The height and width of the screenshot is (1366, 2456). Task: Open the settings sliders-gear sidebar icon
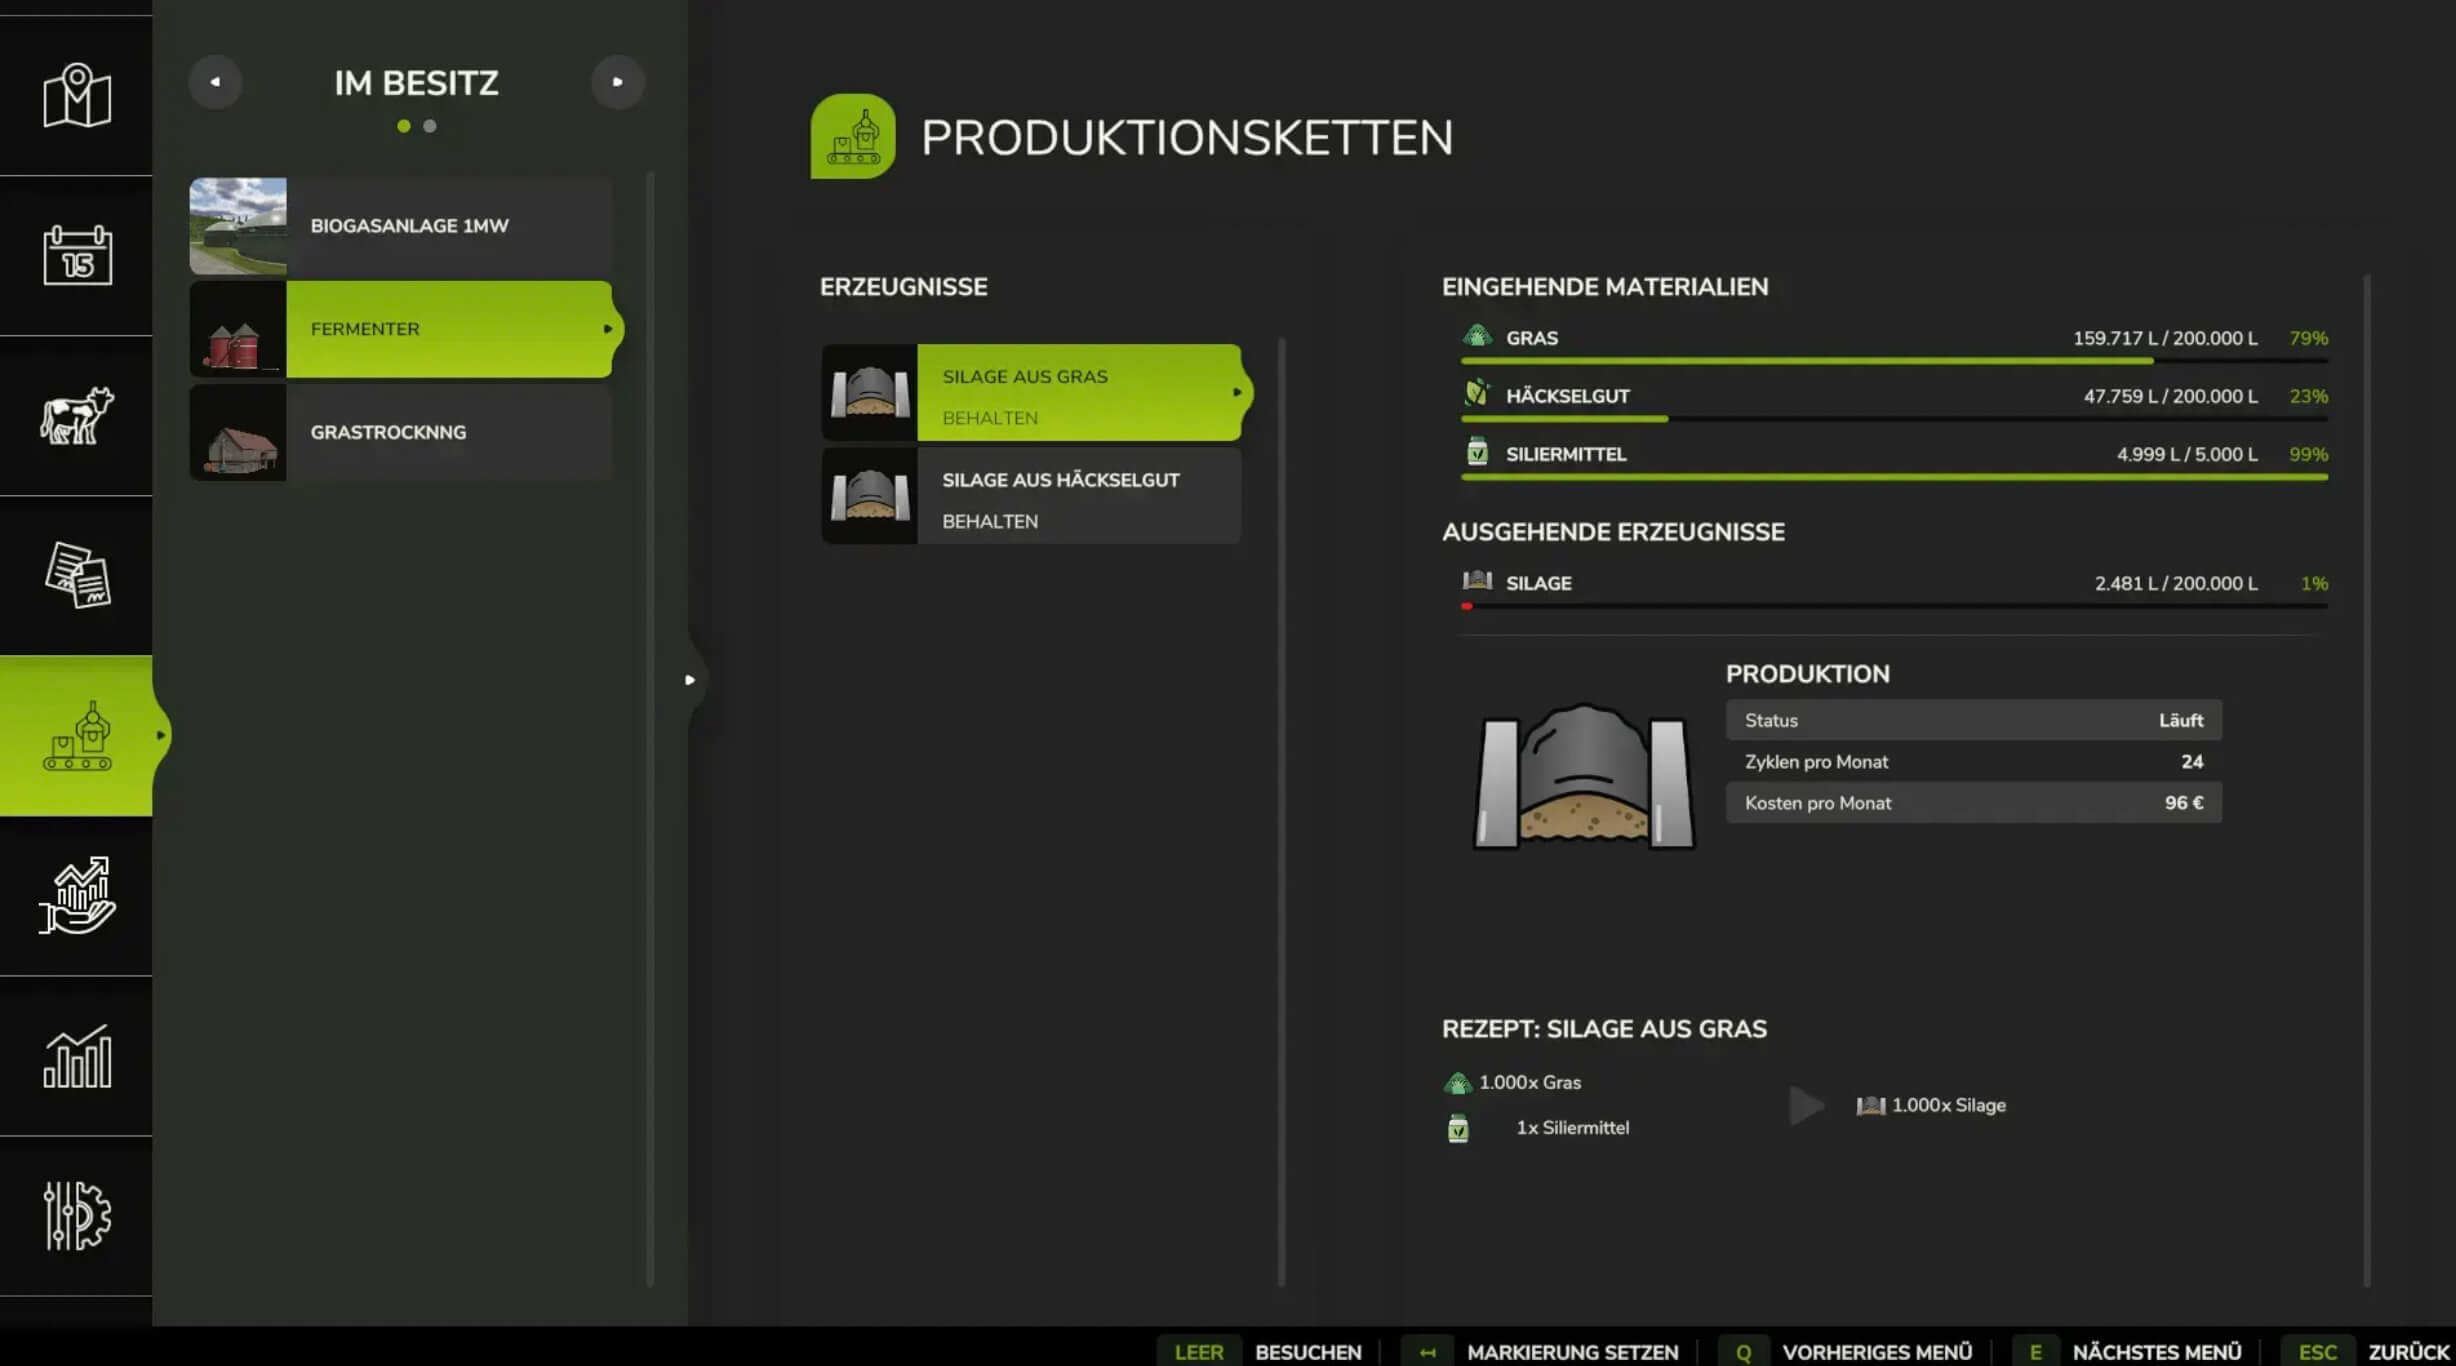coord(76,1216)
